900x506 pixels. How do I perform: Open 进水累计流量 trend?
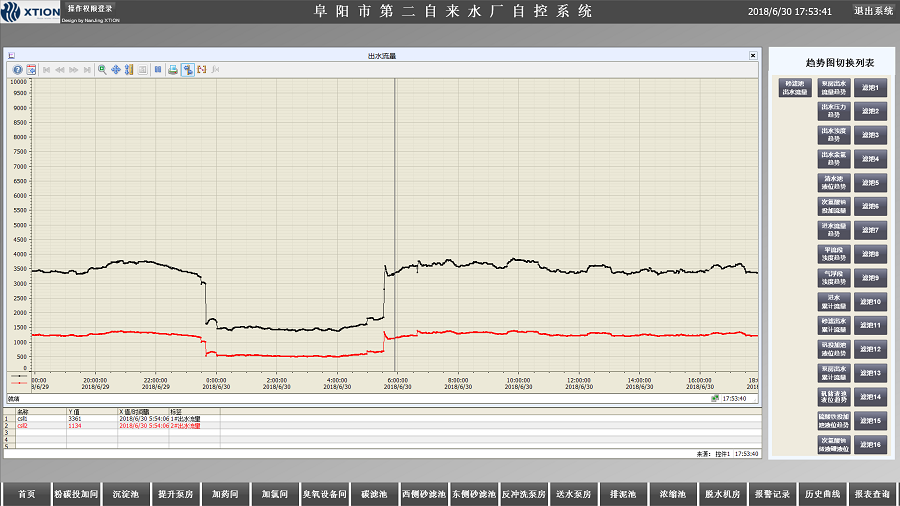[x=834, y=302]
